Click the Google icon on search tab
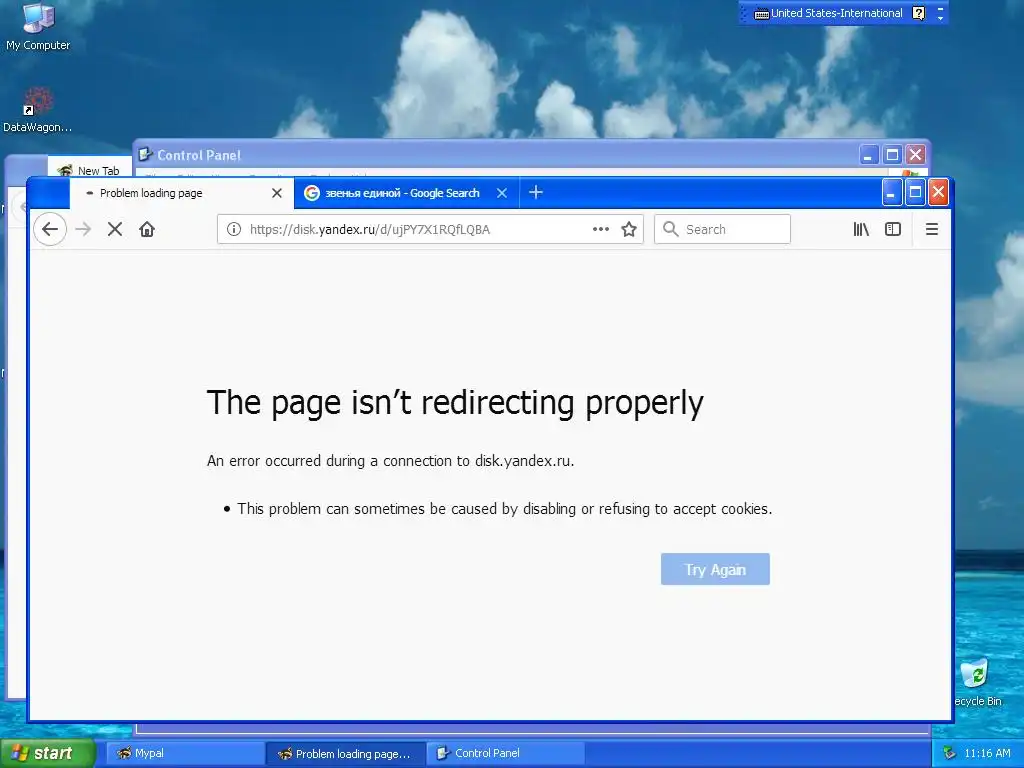This screenshot has width=1024, height=768. [312, 193]
